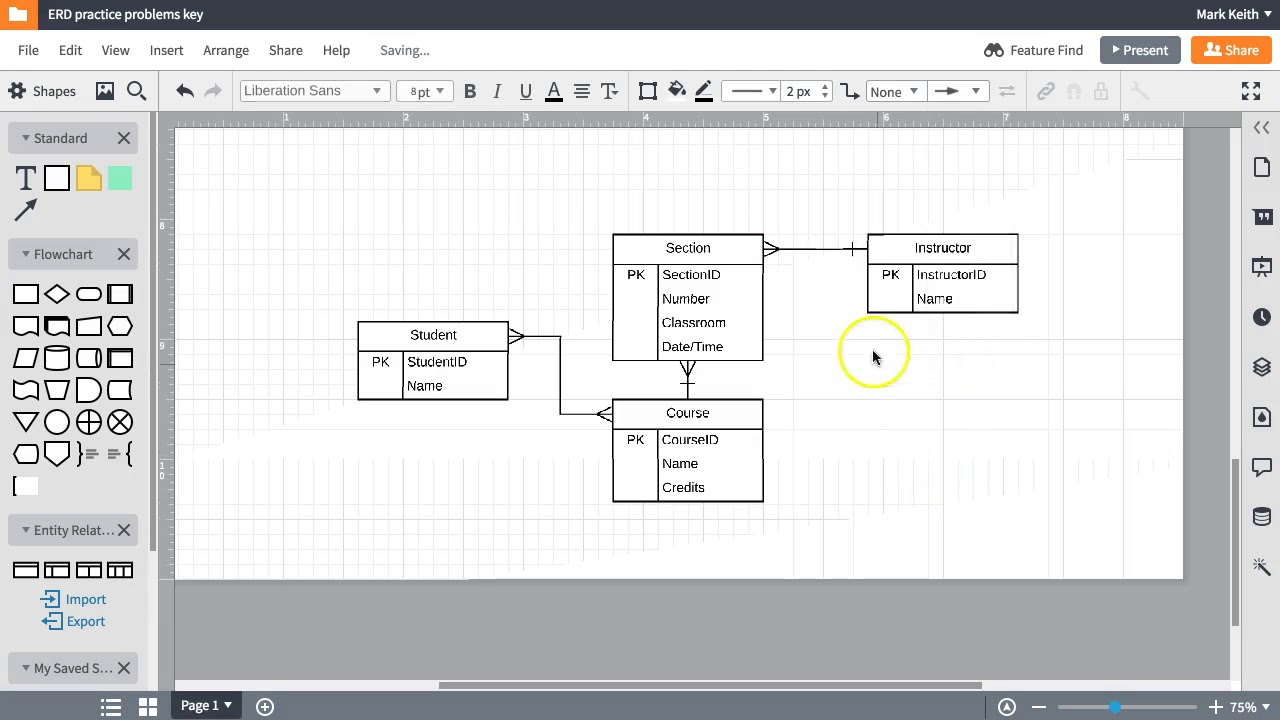Toggle italic text formatting
Image resolution: width=1280 pixels, height=720 pixels.
(x=497, y=91)
